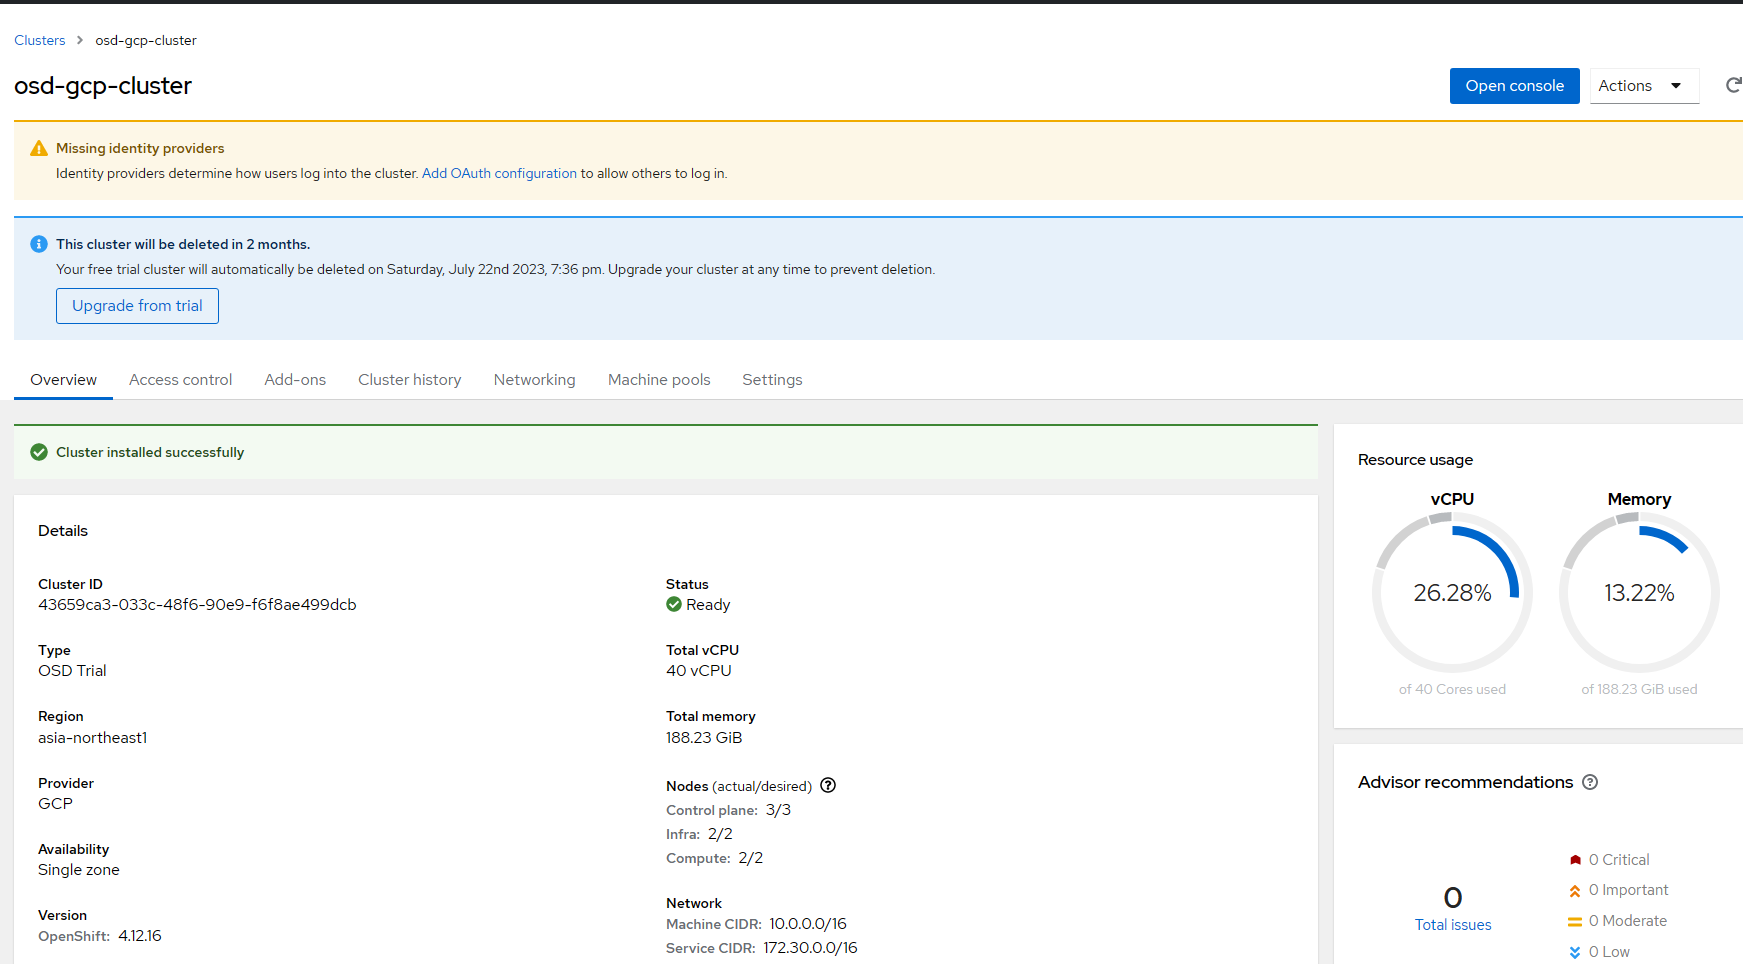Click the of 40 Cores used label

coord(1452,689)
